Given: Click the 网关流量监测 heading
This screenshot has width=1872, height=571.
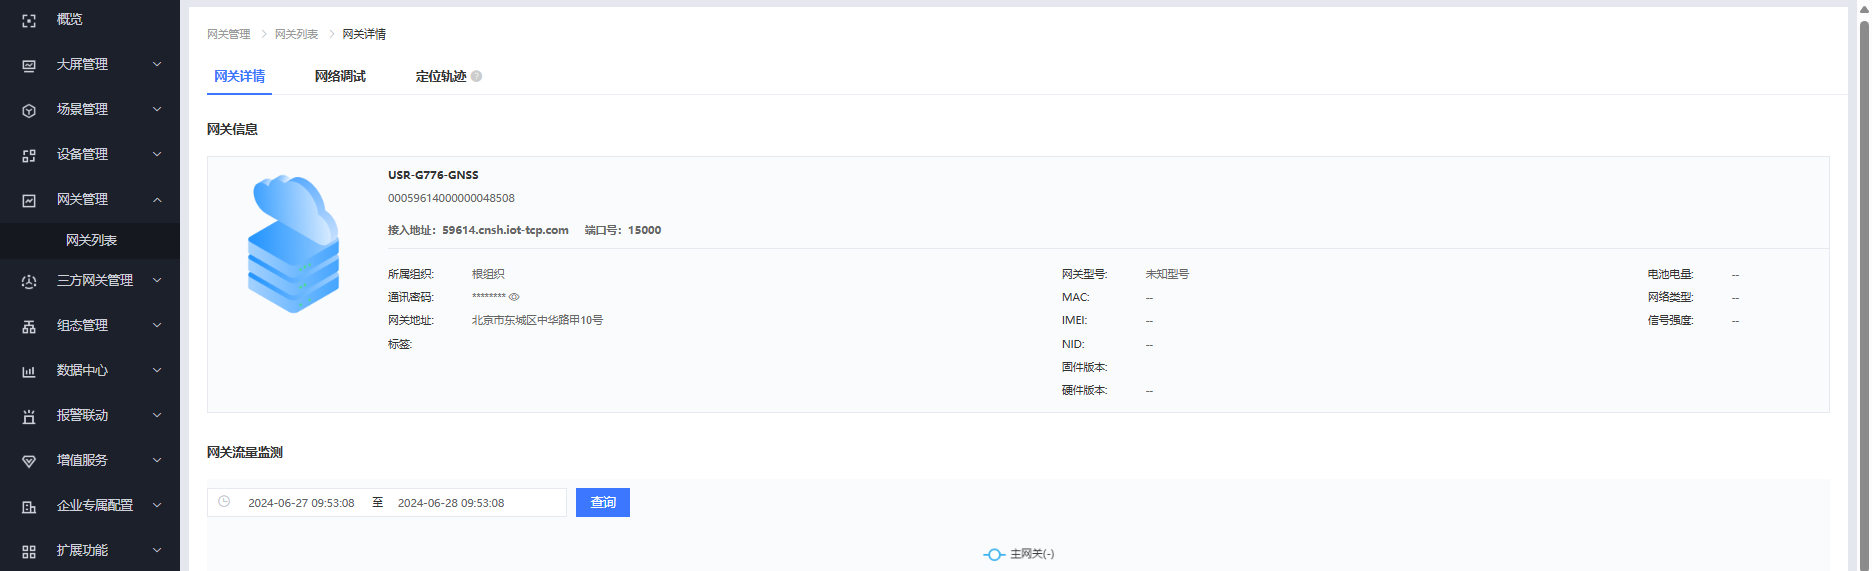Looking at the screenshot, I should click(x=245, y=452).
